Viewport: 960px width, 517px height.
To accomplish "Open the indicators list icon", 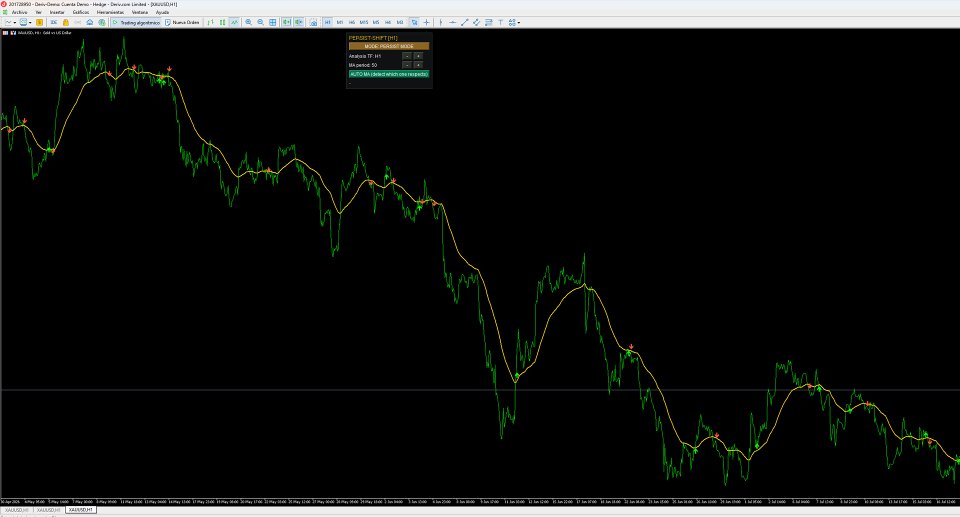I will (x=313, y=22).
